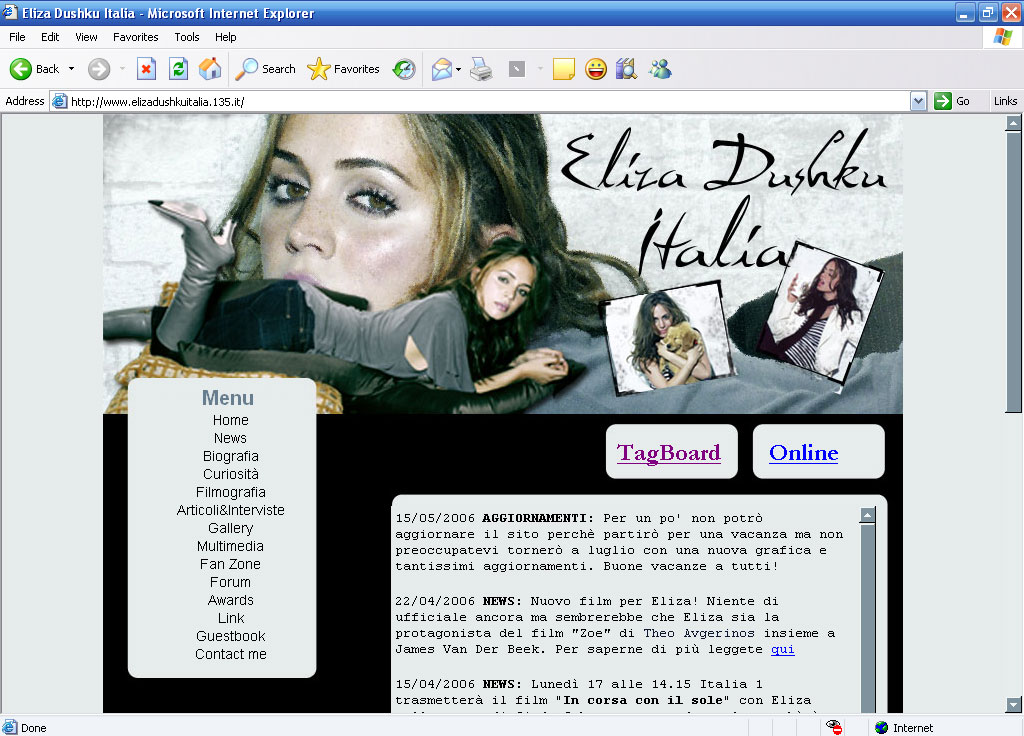The width and height of the screenshot is (1024, 736).
Task: Open News in the site menu
Action: pyautogui.click(x=231, y=438)
